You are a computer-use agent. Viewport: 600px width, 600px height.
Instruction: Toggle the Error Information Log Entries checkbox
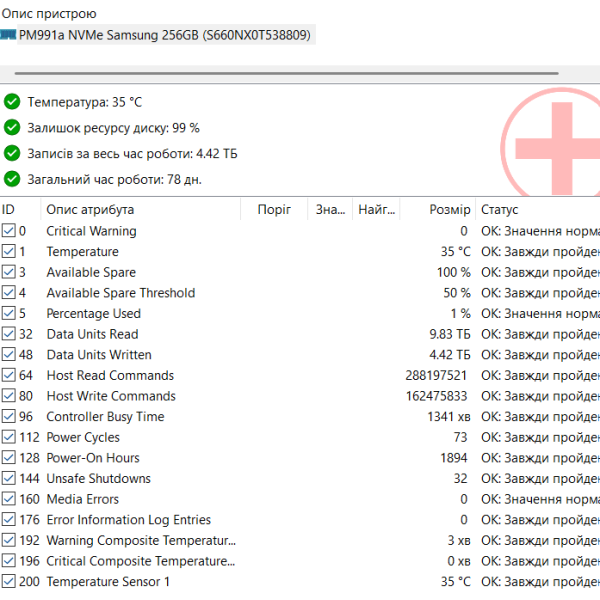(8, 520)
